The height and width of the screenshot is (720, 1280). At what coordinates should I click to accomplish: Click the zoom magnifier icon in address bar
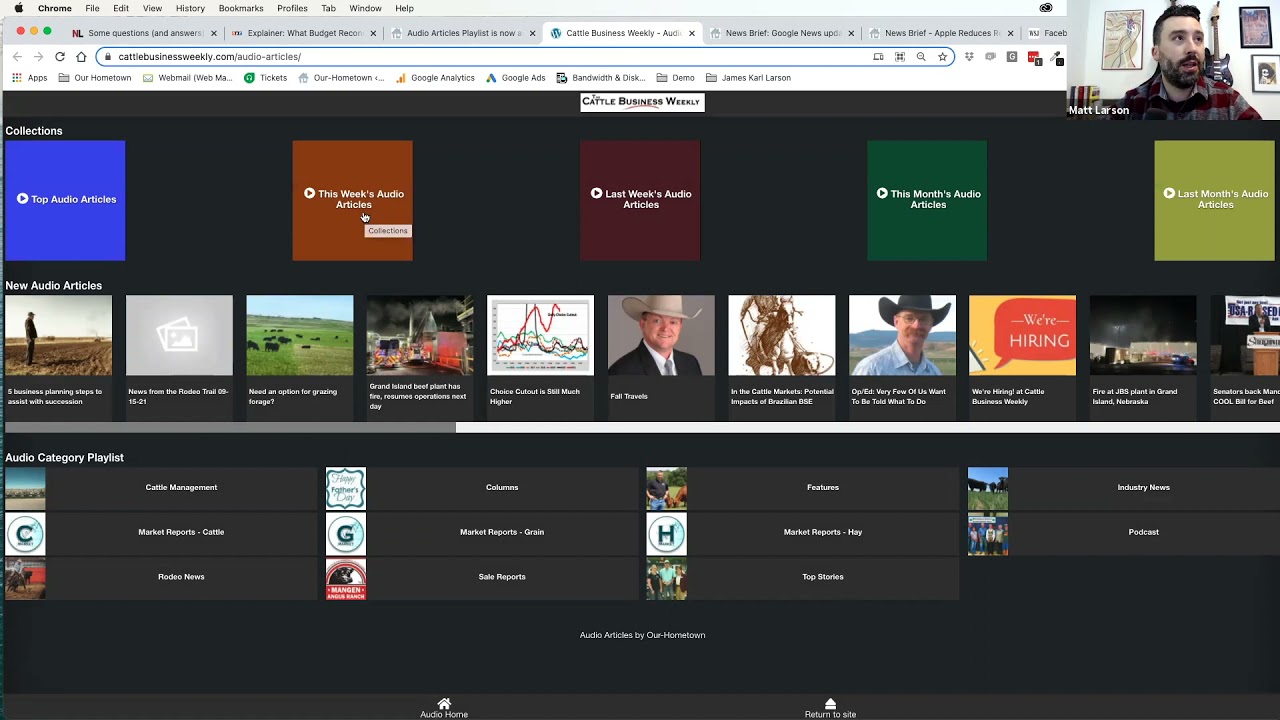click(921, 57)
